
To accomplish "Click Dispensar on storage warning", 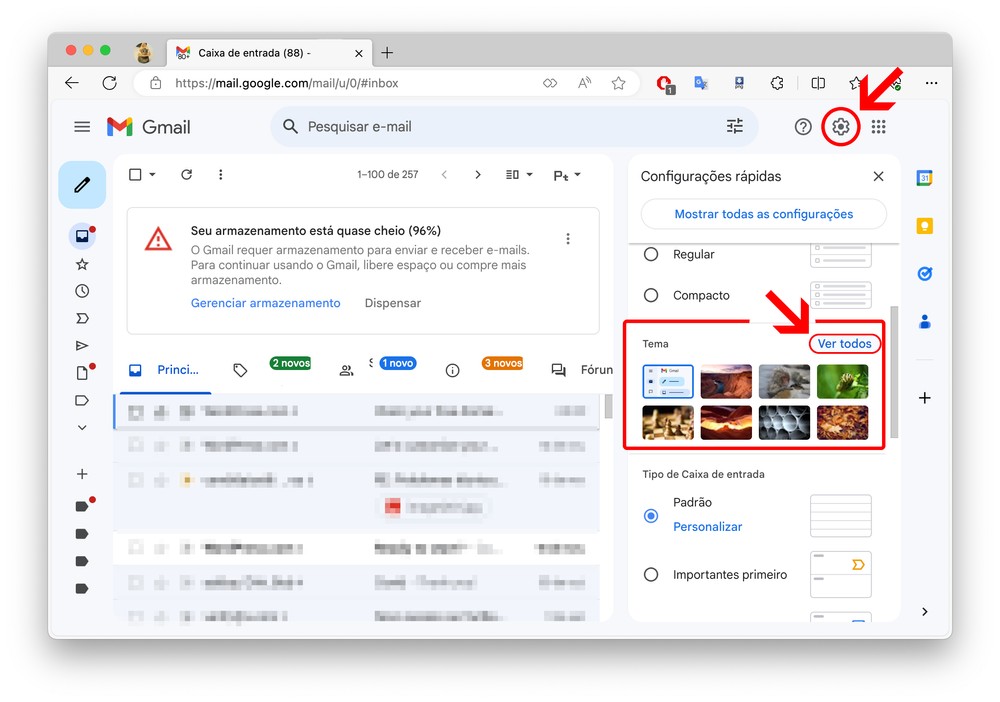I will [x=393, y=303].
